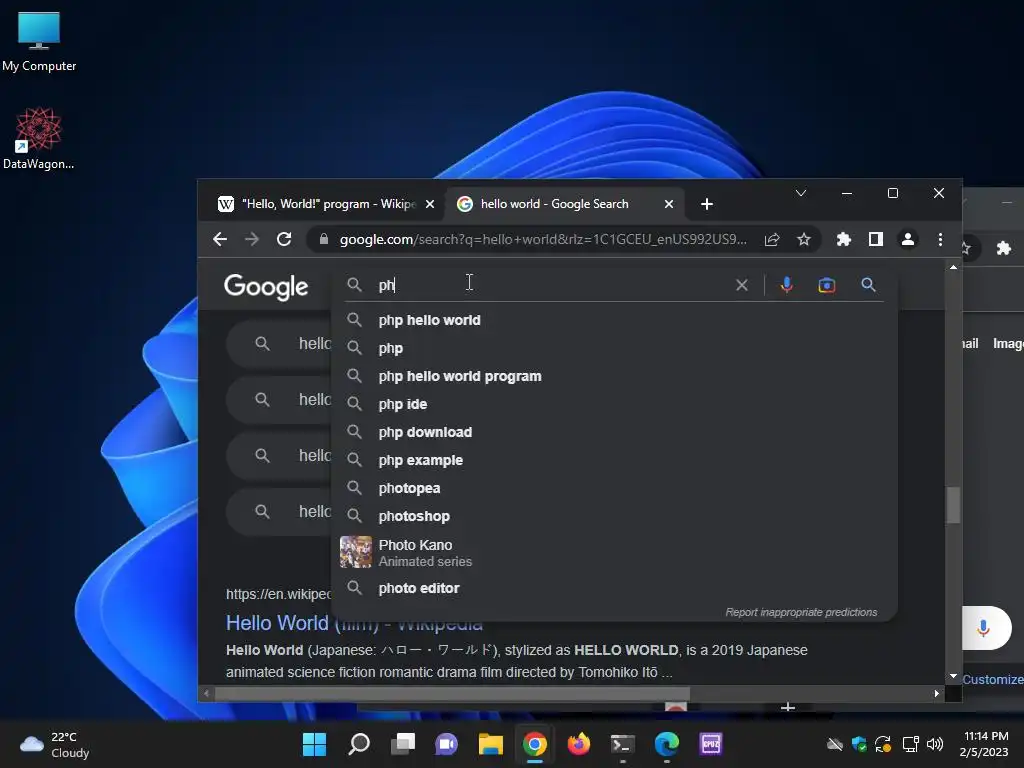This screenshot has height=768, width=1024.
Task: Click Report inappropriate predictions
Action: [x=801, y=613]
